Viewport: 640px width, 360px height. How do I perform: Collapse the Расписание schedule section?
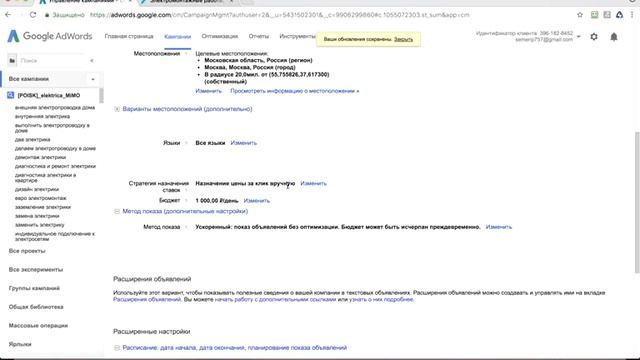[x=117, y=348]
